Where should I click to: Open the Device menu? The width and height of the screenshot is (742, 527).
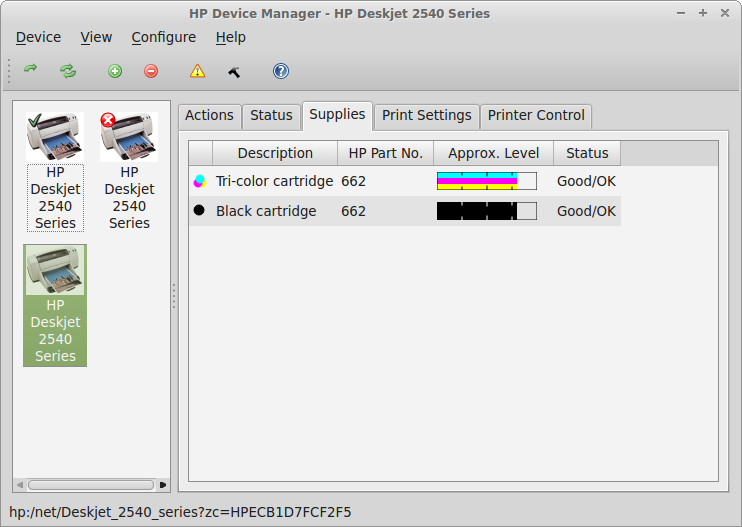point(38,37)
